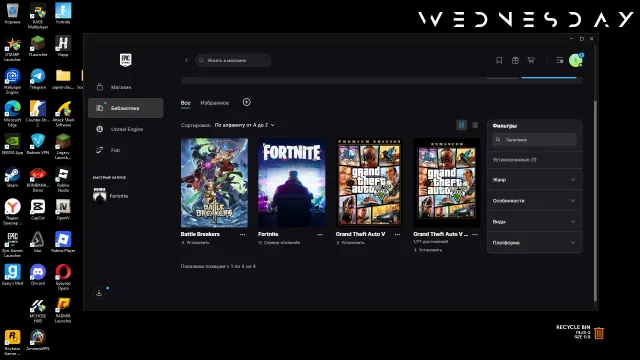Screen dimensions: 640x360
Task: Expand the Платформа filter
Action: (535, 242)
